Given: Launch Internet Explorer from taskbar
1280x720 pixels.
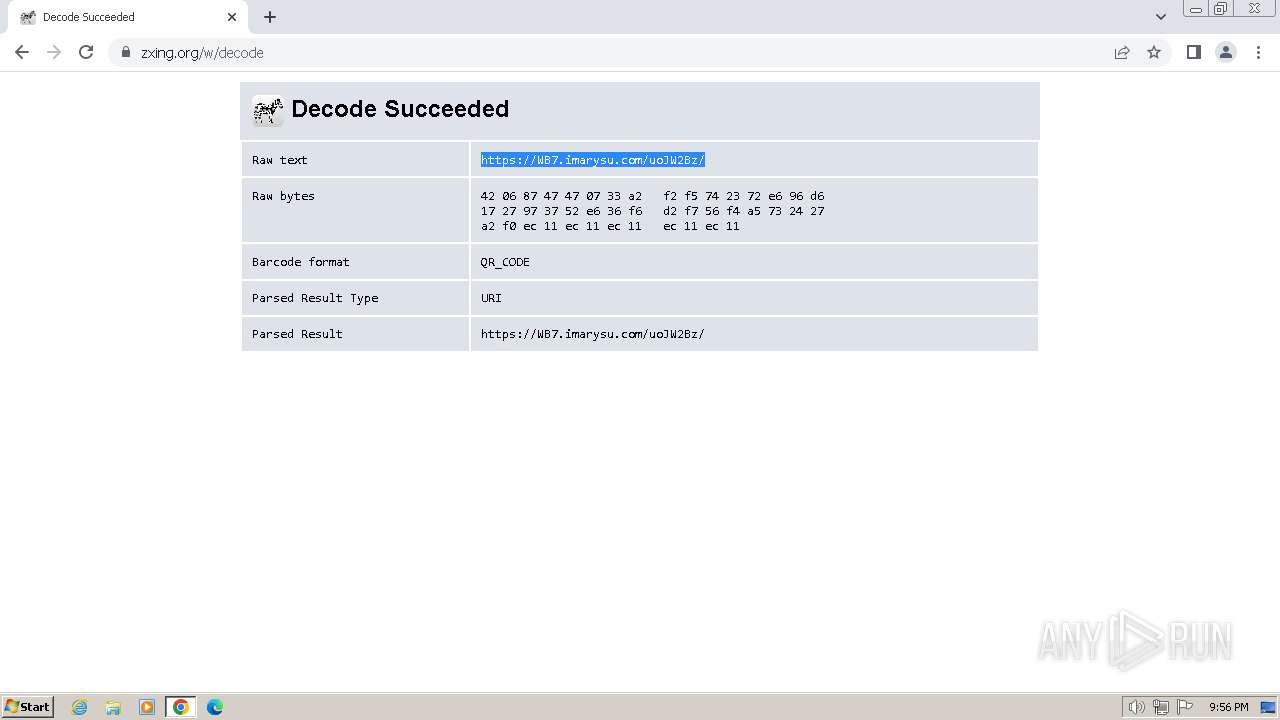Looking at the screenshot, I should [x=79, y=707].
